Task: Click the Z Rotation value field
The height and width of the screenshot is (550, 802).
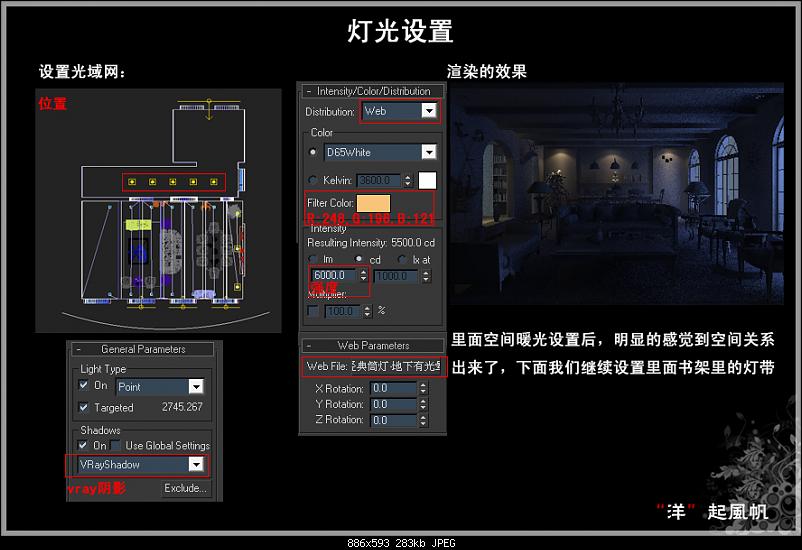Action: pos(394,420)
